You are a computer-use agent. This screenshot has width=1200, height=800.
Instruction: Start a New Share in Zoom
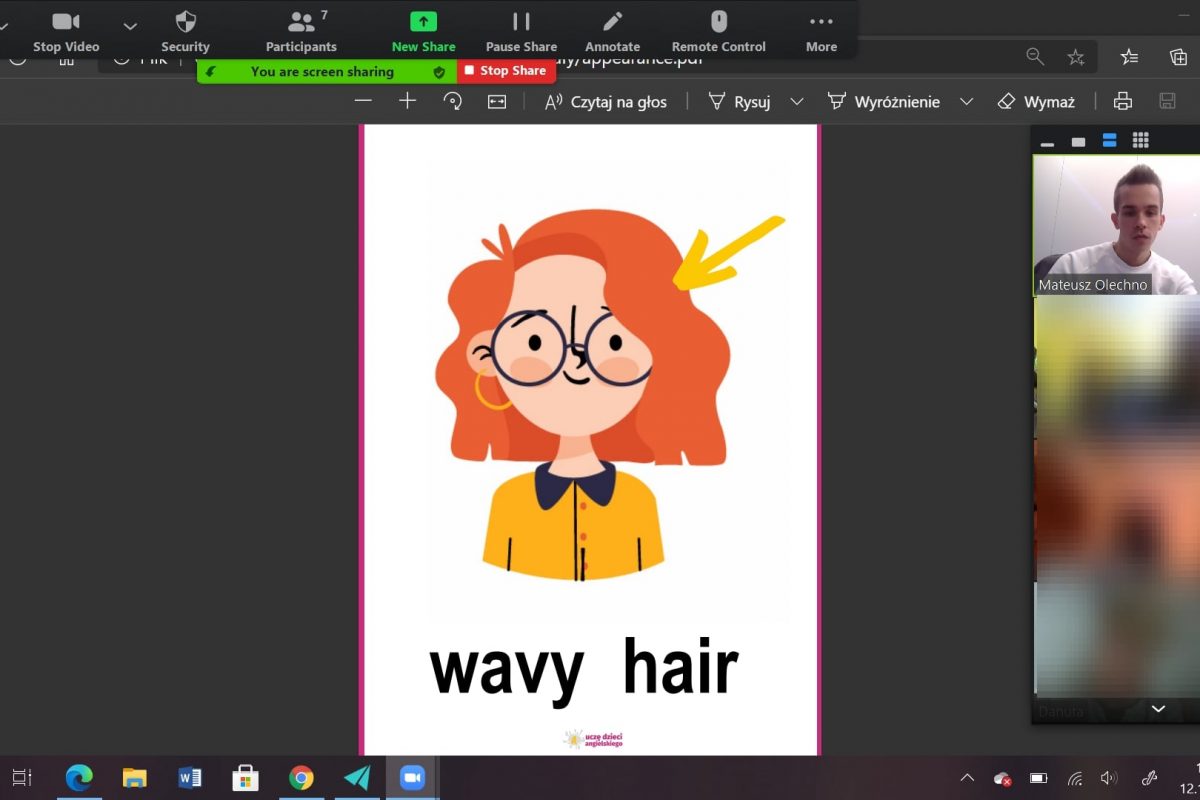(424, 32)
